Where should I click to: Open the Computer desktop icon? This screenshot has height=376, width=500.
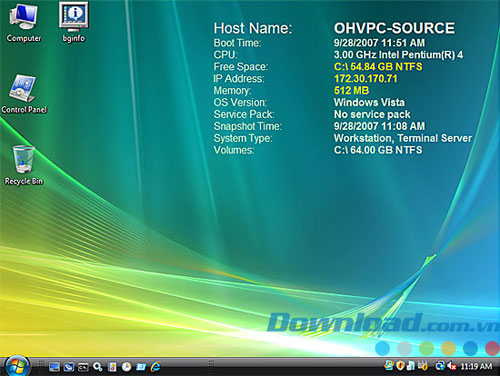click(23, 24)
